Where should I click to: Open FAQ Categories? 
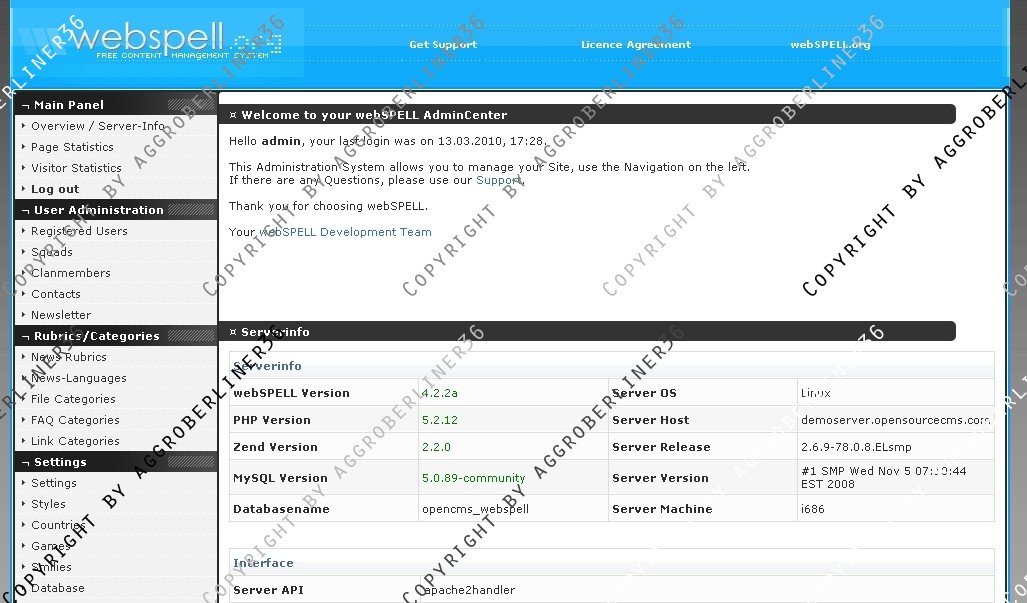tap(75, 420)
